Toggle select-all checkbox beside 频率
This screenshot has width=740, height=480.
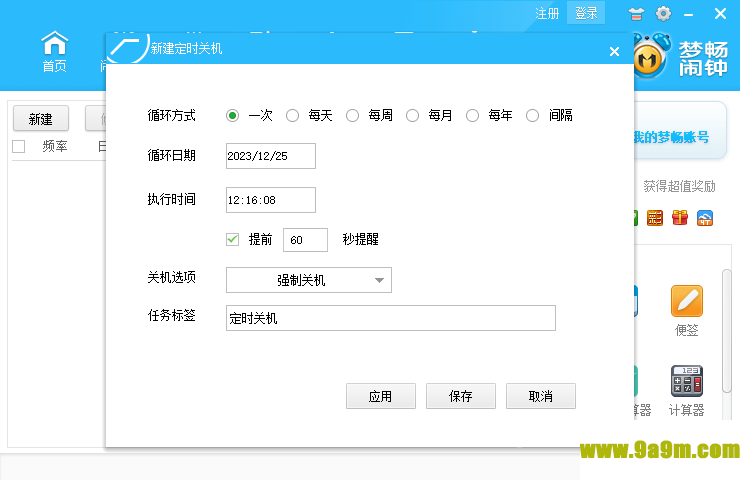point(18,146)
